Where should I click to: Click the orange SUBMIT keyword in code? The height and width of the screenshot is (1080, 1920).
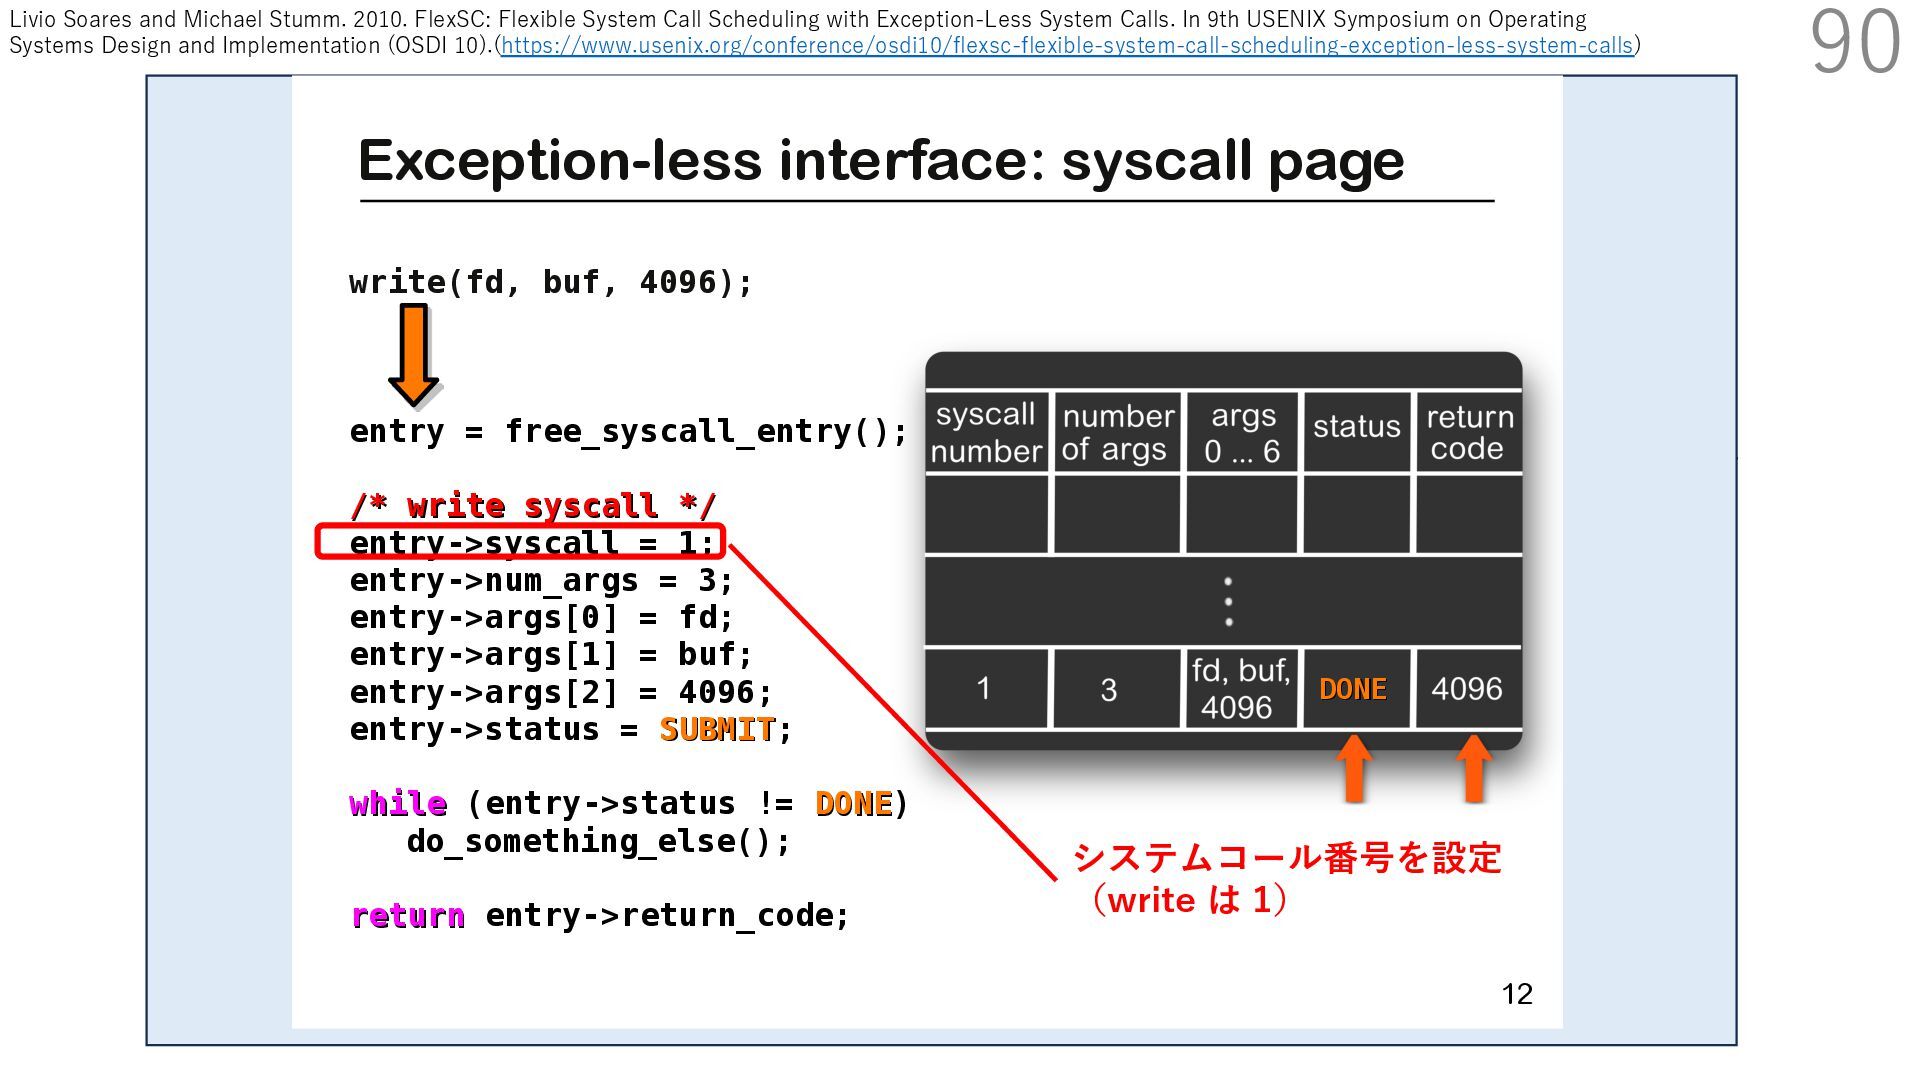click(x=717, y=729)
